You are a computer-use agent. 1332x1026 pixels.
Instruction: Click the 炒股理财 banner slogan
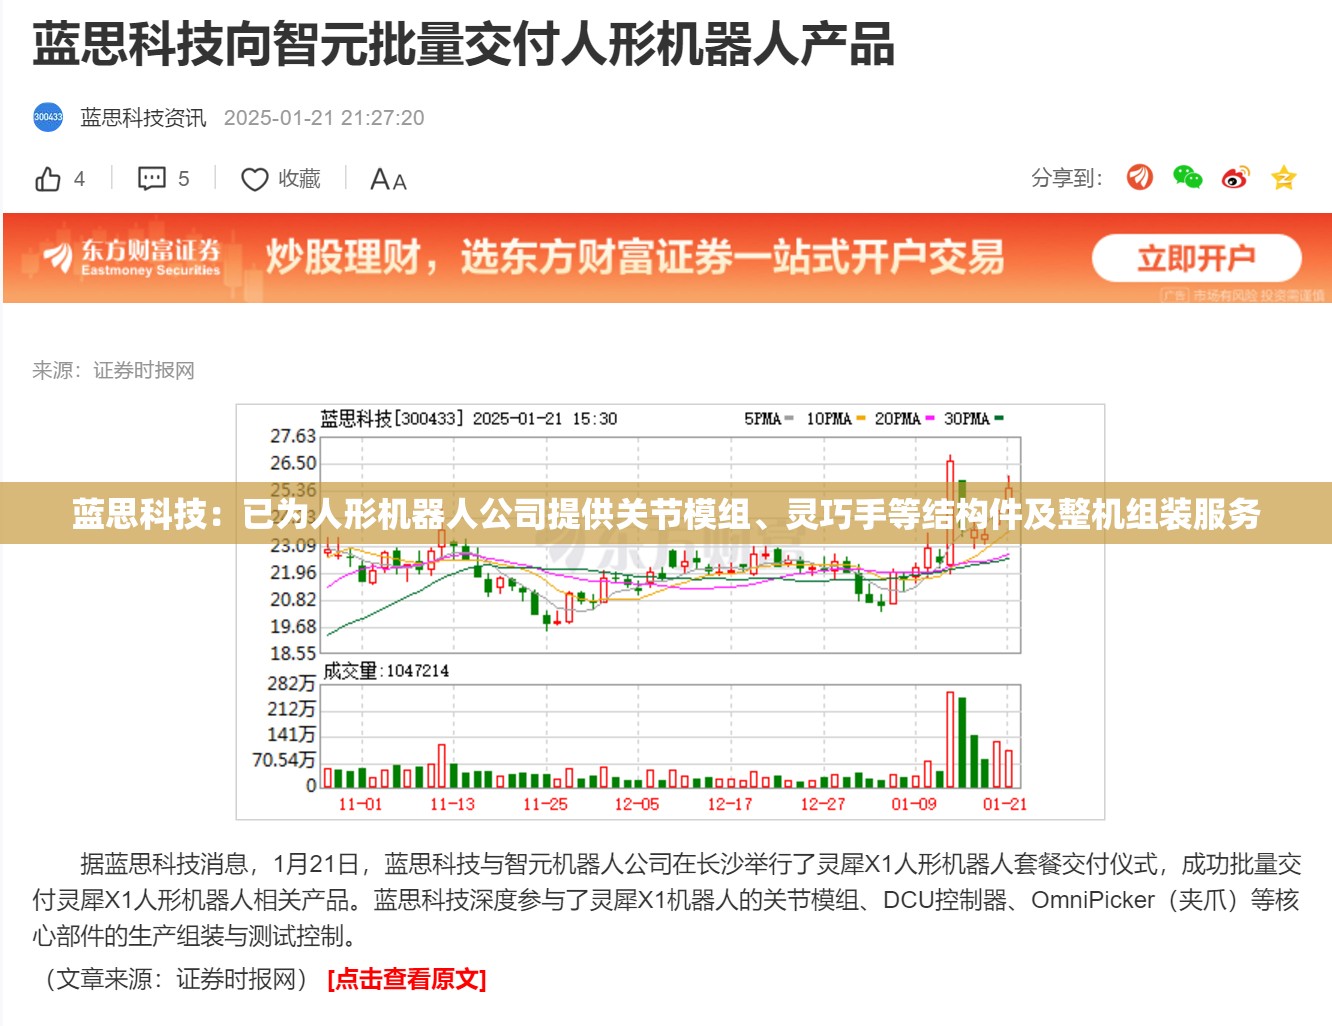click(635, 257)
